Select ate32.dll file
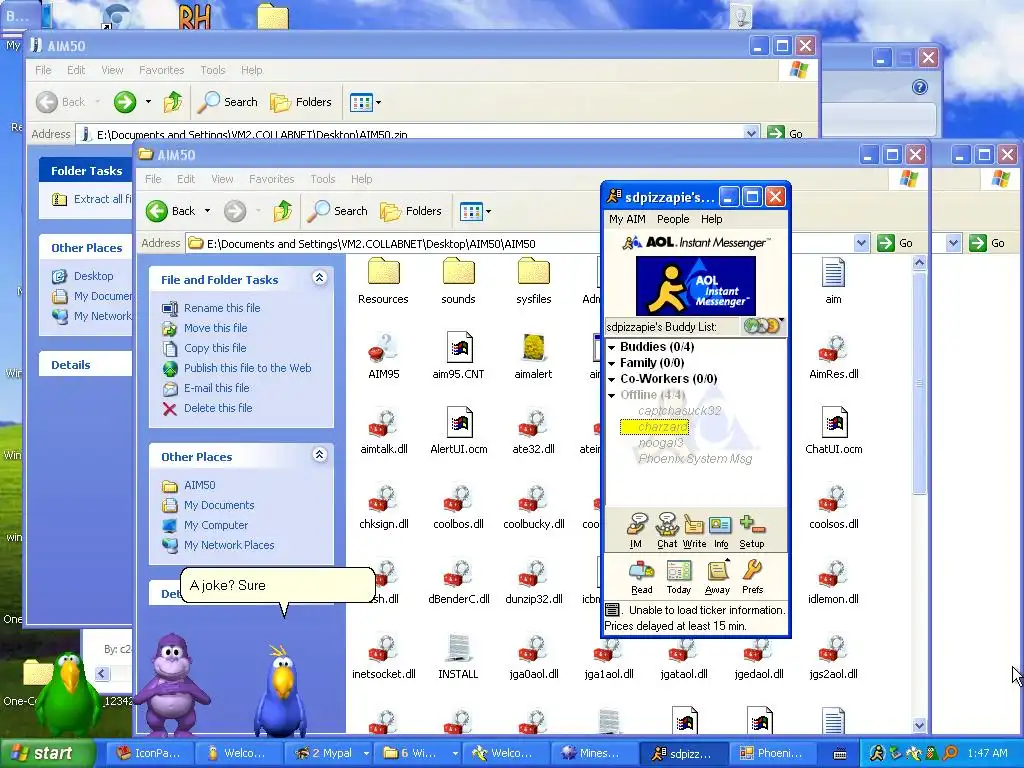The width and height of the screenshot is (1024, 768). click(x=534, y=432)
